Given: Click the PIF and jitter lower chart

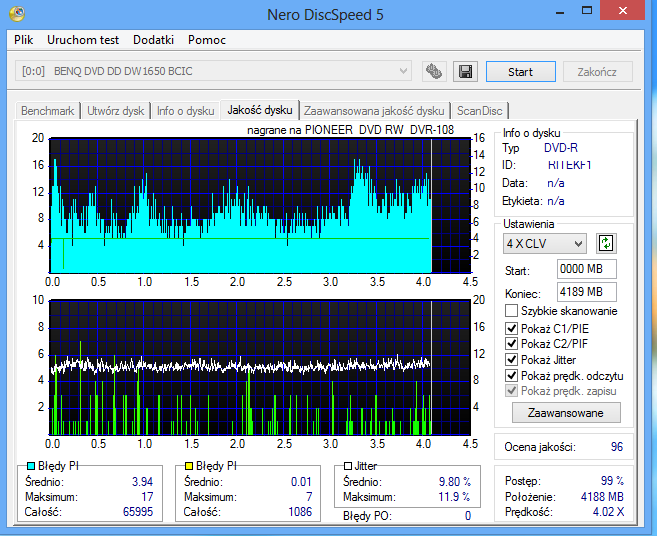Looking at the screenshot, I should [260, 367].
